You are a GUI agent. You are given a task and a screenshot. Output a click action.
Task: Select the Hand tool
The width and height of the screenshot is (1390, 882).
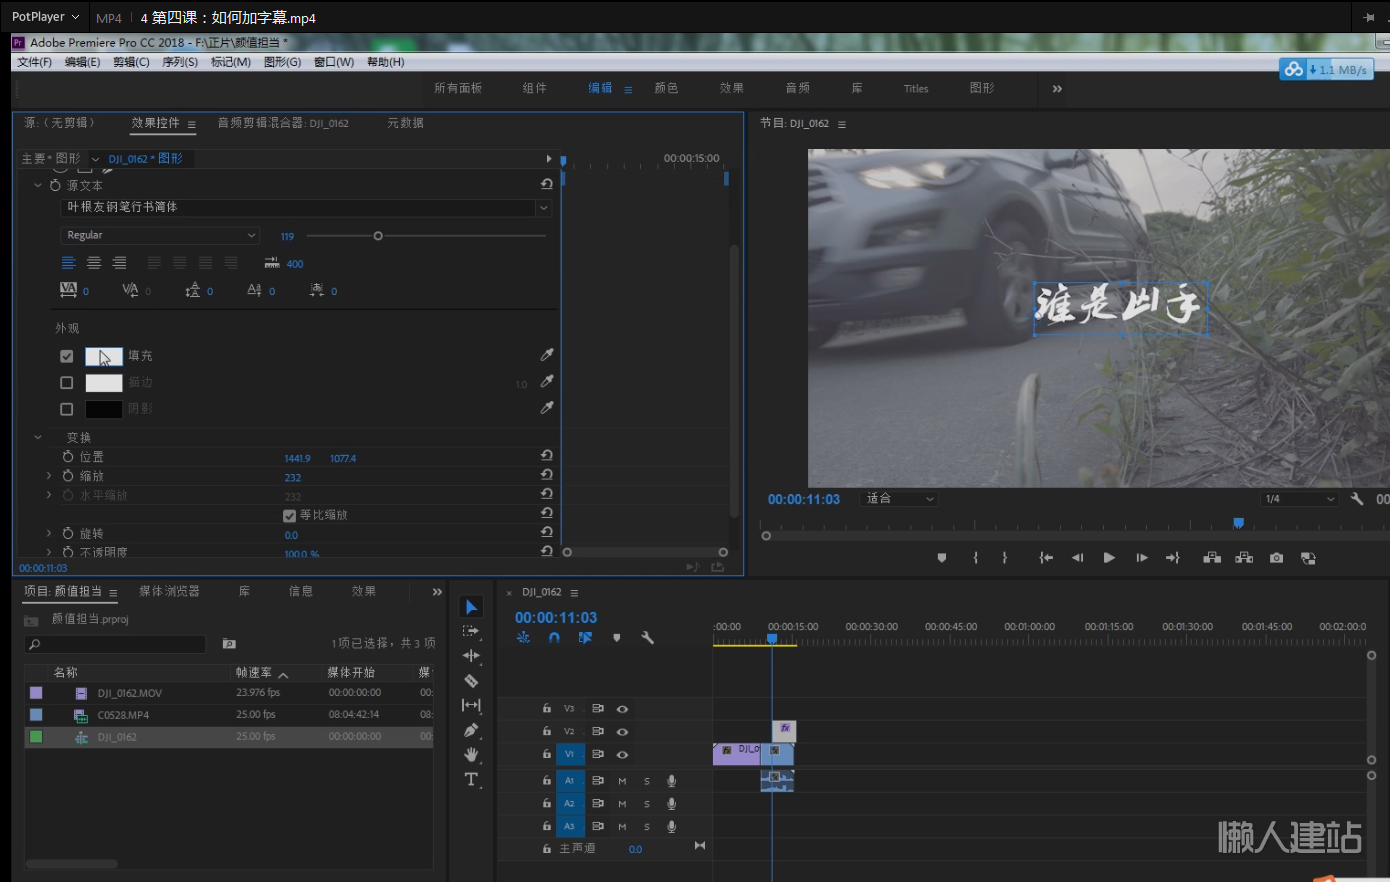471,755
